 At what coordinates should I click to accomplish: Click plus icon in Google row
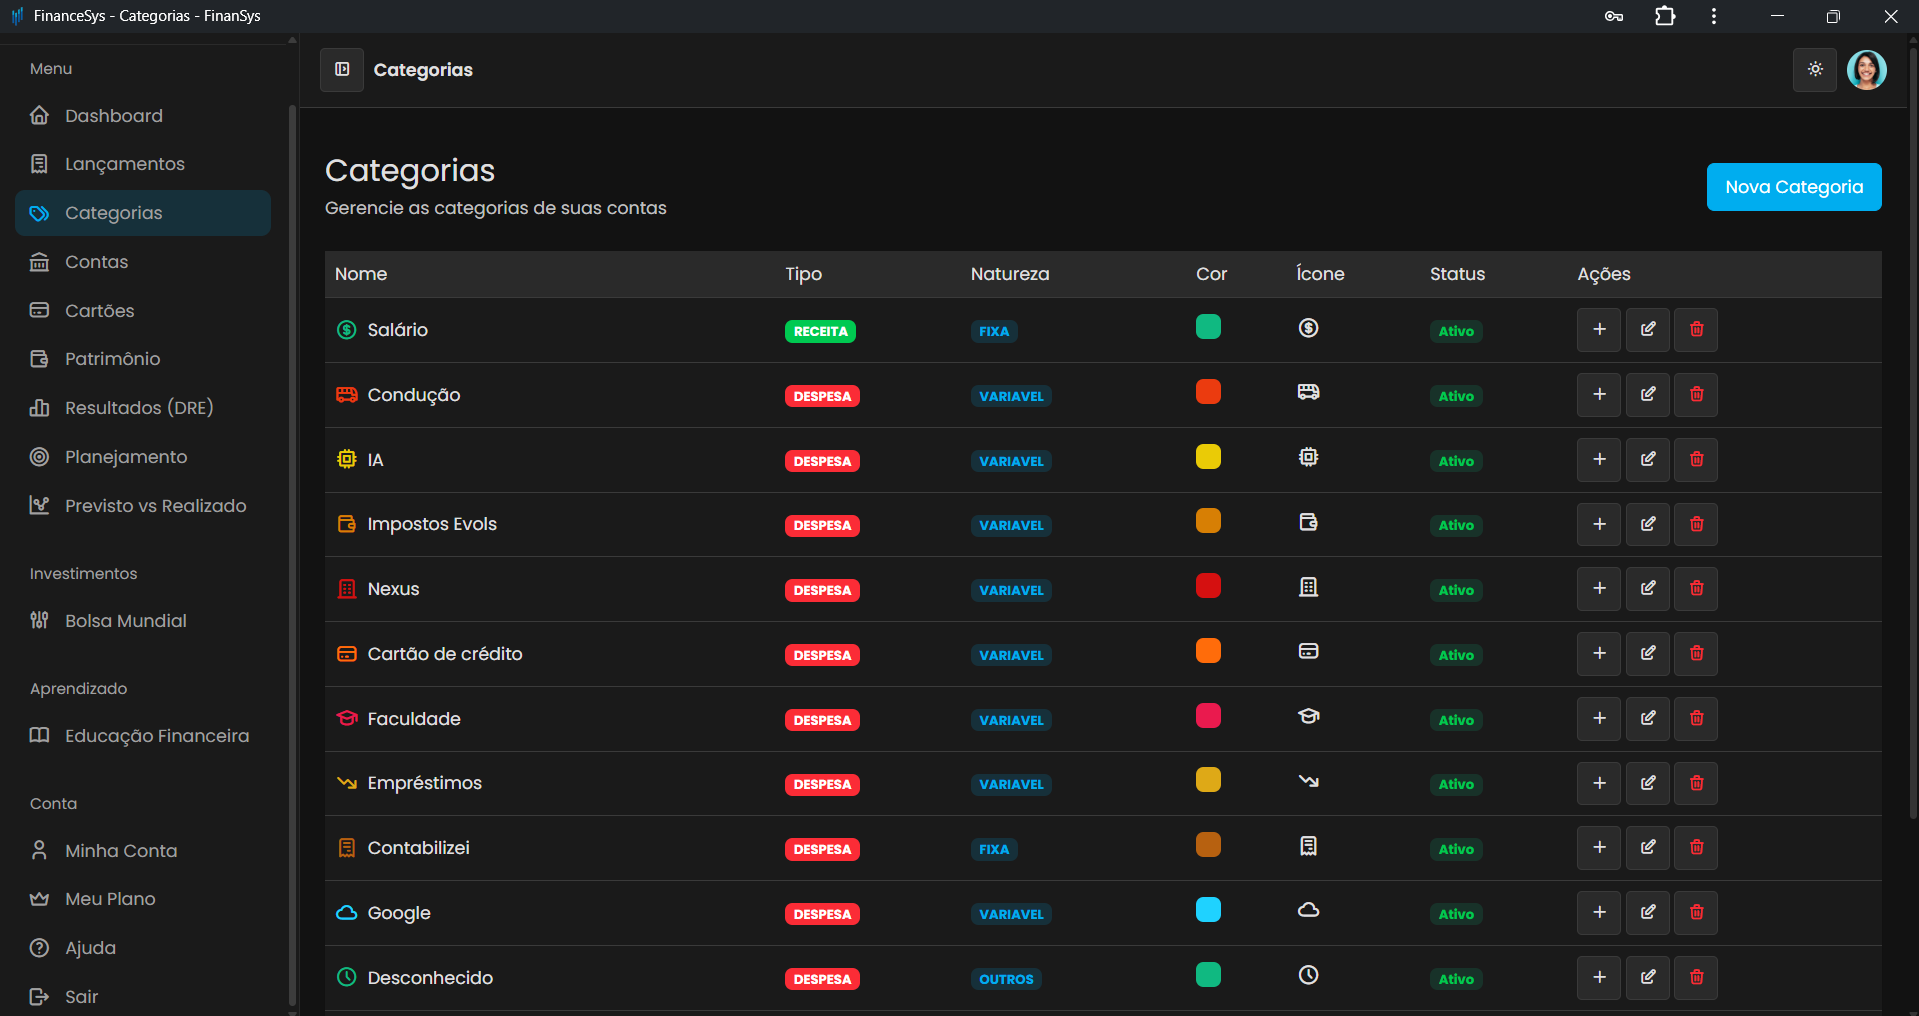[1599, 913]
